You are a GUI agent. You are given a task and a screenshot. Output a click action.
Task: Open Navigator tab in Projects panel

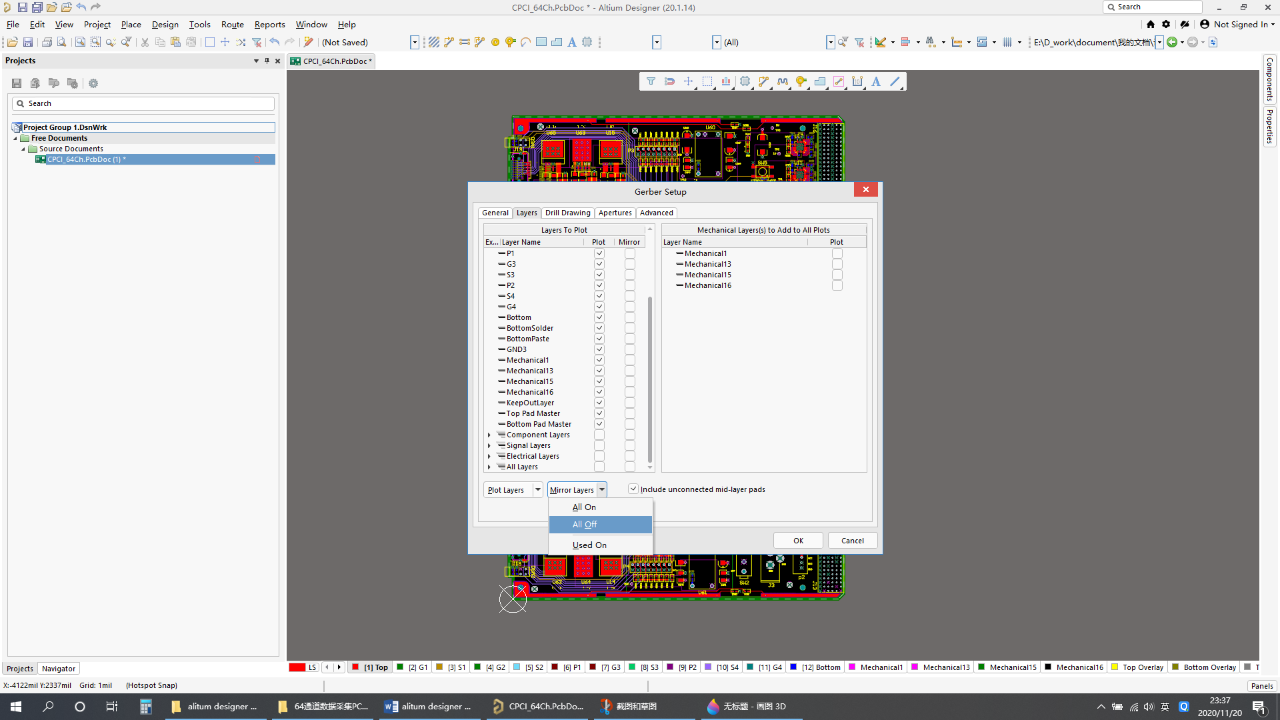tap(58, 668)
